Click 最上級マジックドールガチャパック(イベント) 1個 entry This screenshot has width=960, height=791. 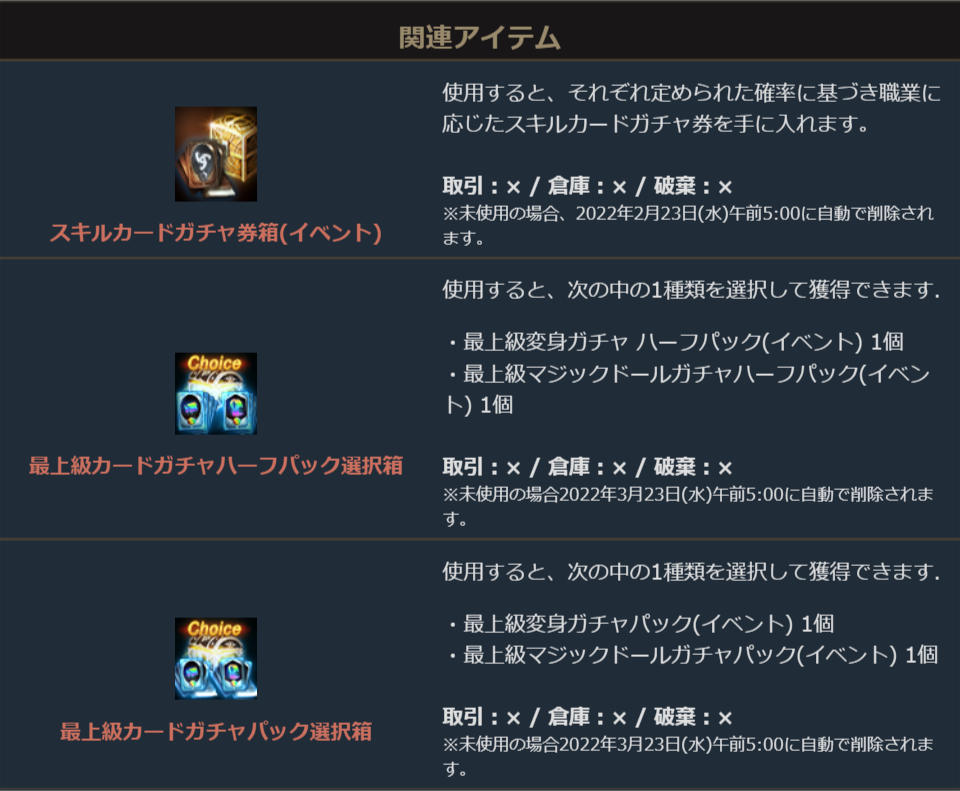(692, 655)
